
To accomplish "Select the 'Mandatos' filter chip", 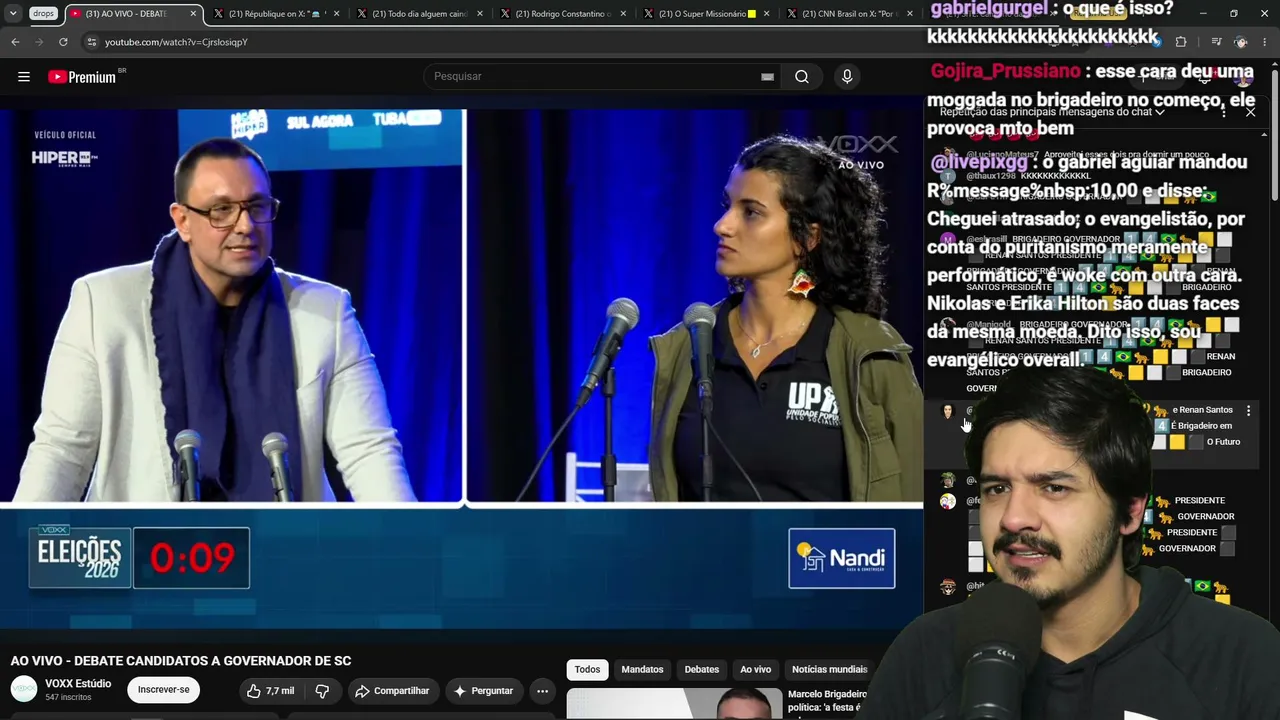I will [642, 670].
